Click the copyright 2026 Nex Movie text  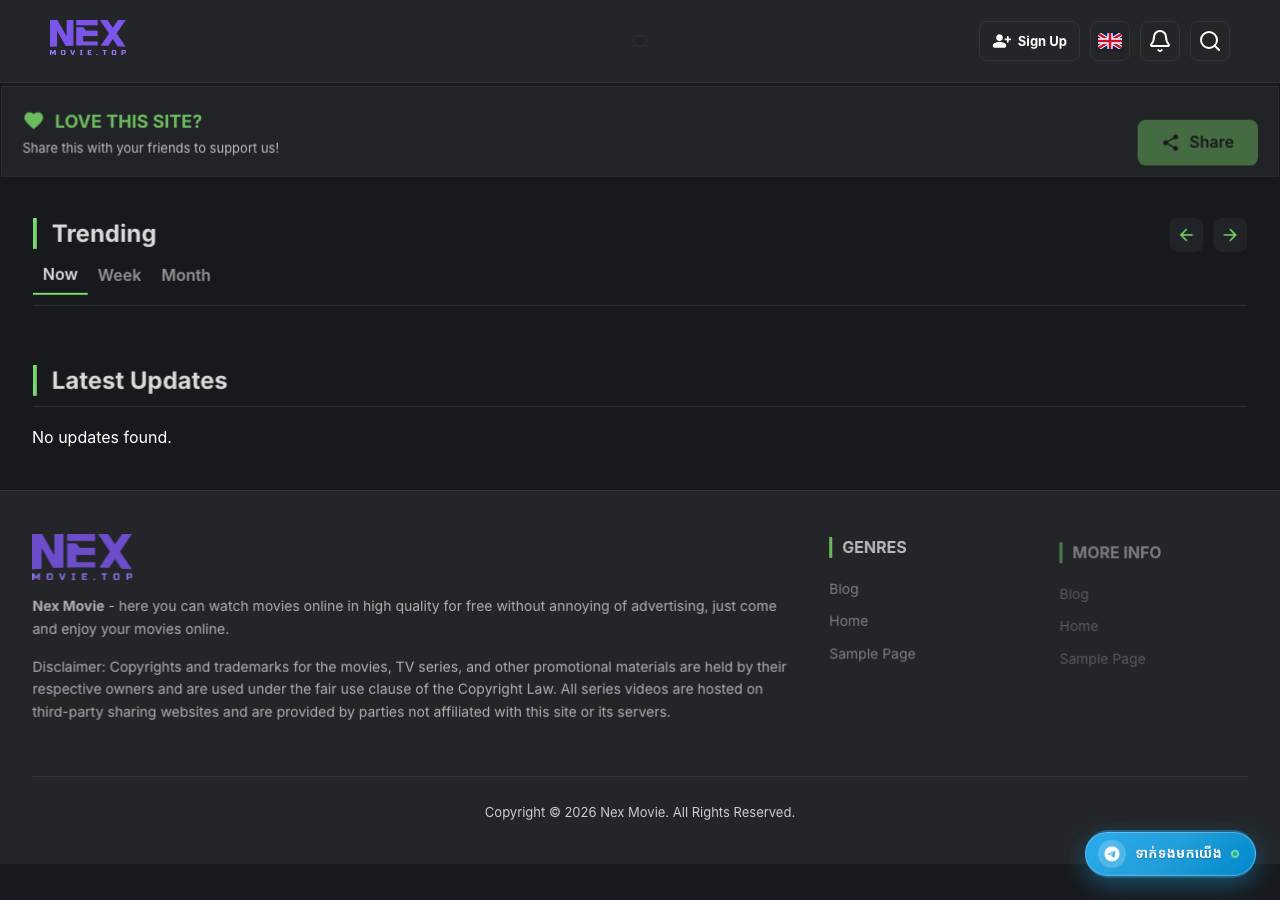[640, 812]
